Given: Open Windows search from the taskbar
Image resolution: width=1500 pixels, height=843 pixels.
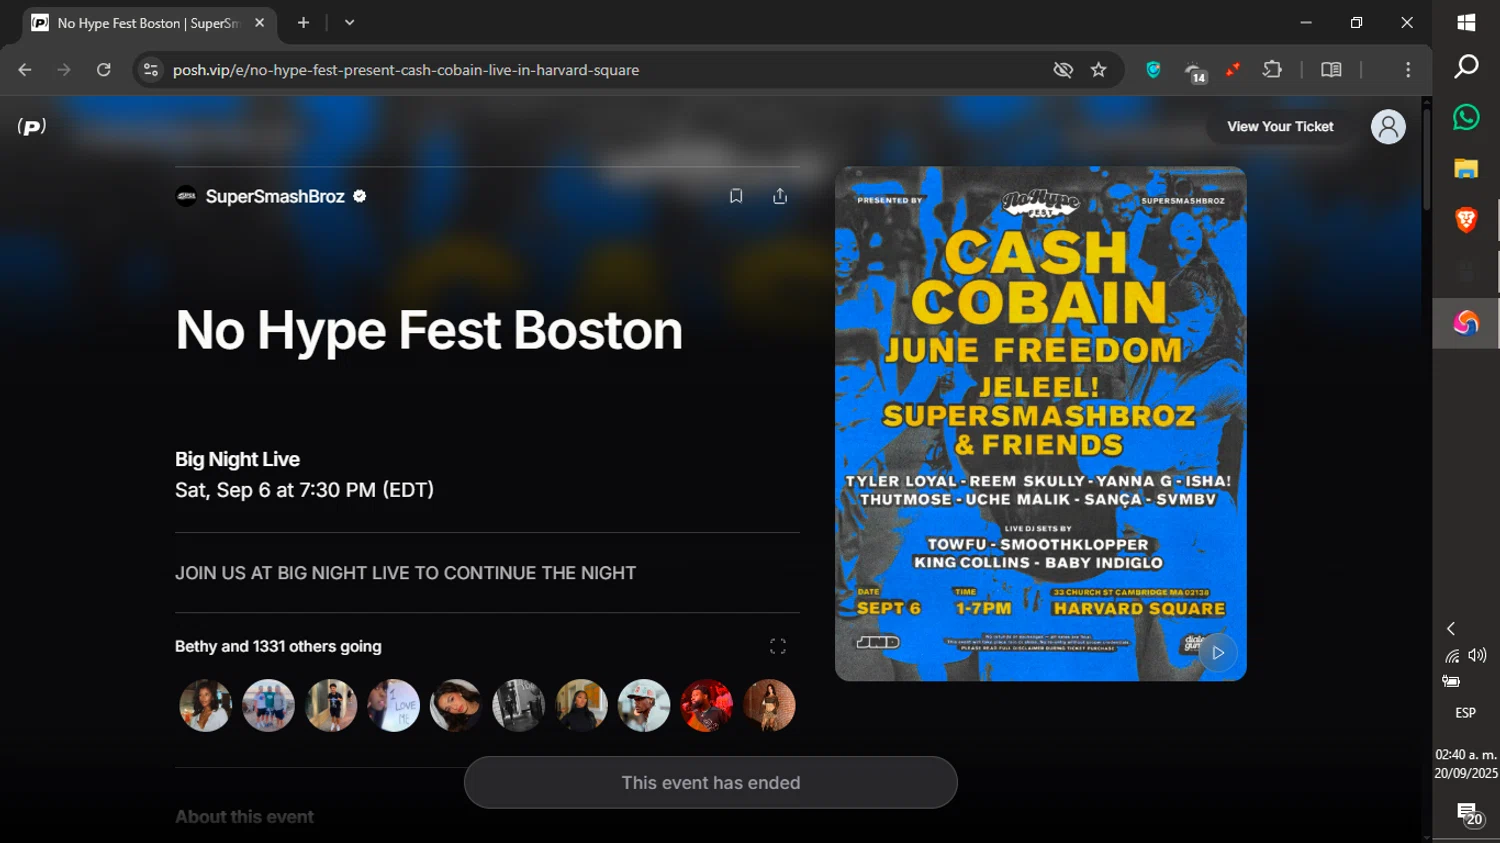Looking at the screenshot, I should click(1466, 67).
